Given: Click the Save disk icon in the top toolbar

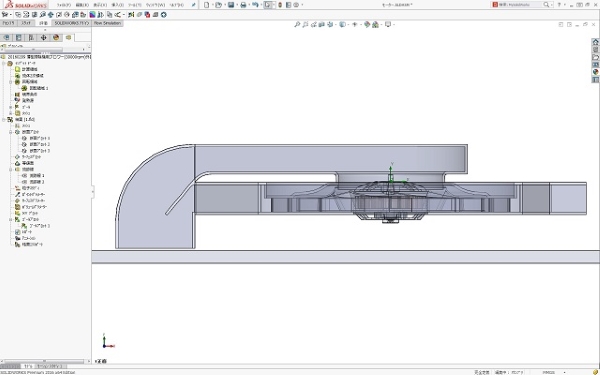Looking at the screenshot, I should tap(231, 5).
